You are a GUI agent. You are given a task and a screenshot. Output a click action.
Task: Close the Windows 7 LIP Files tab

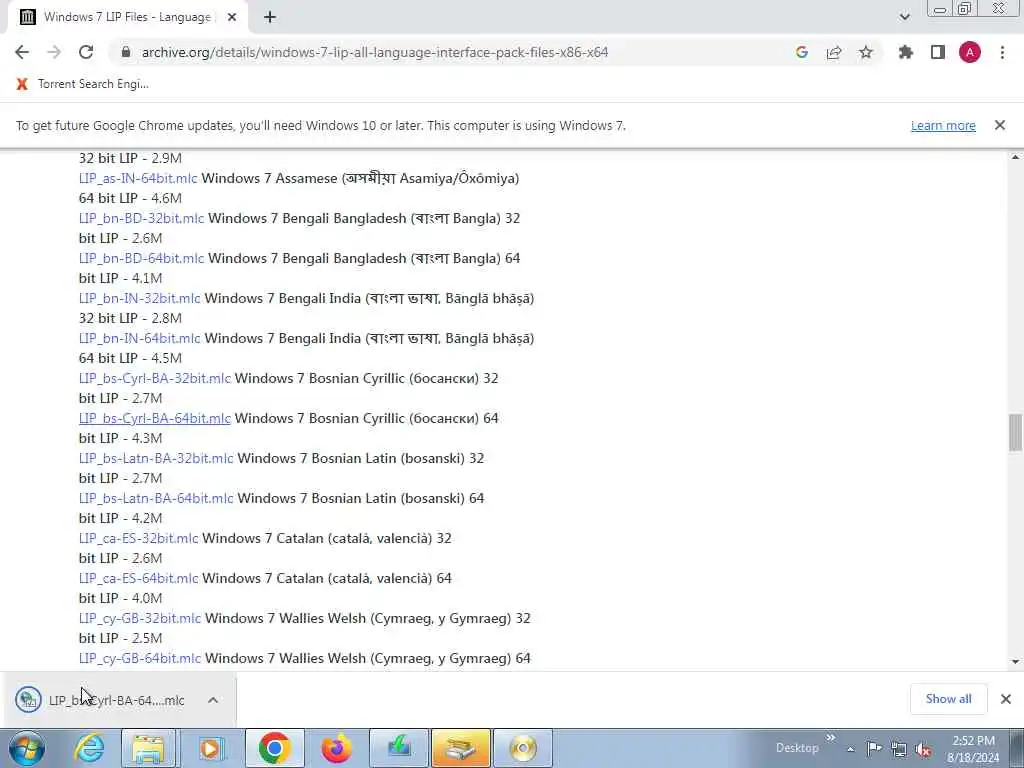click(232, 17)
